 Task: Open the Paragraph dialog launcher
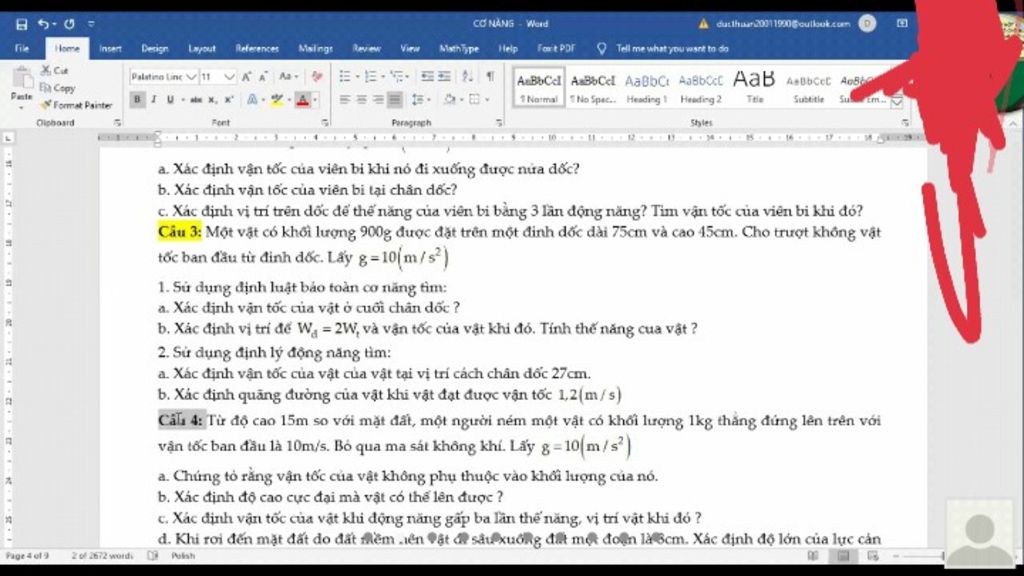[499, 123]
